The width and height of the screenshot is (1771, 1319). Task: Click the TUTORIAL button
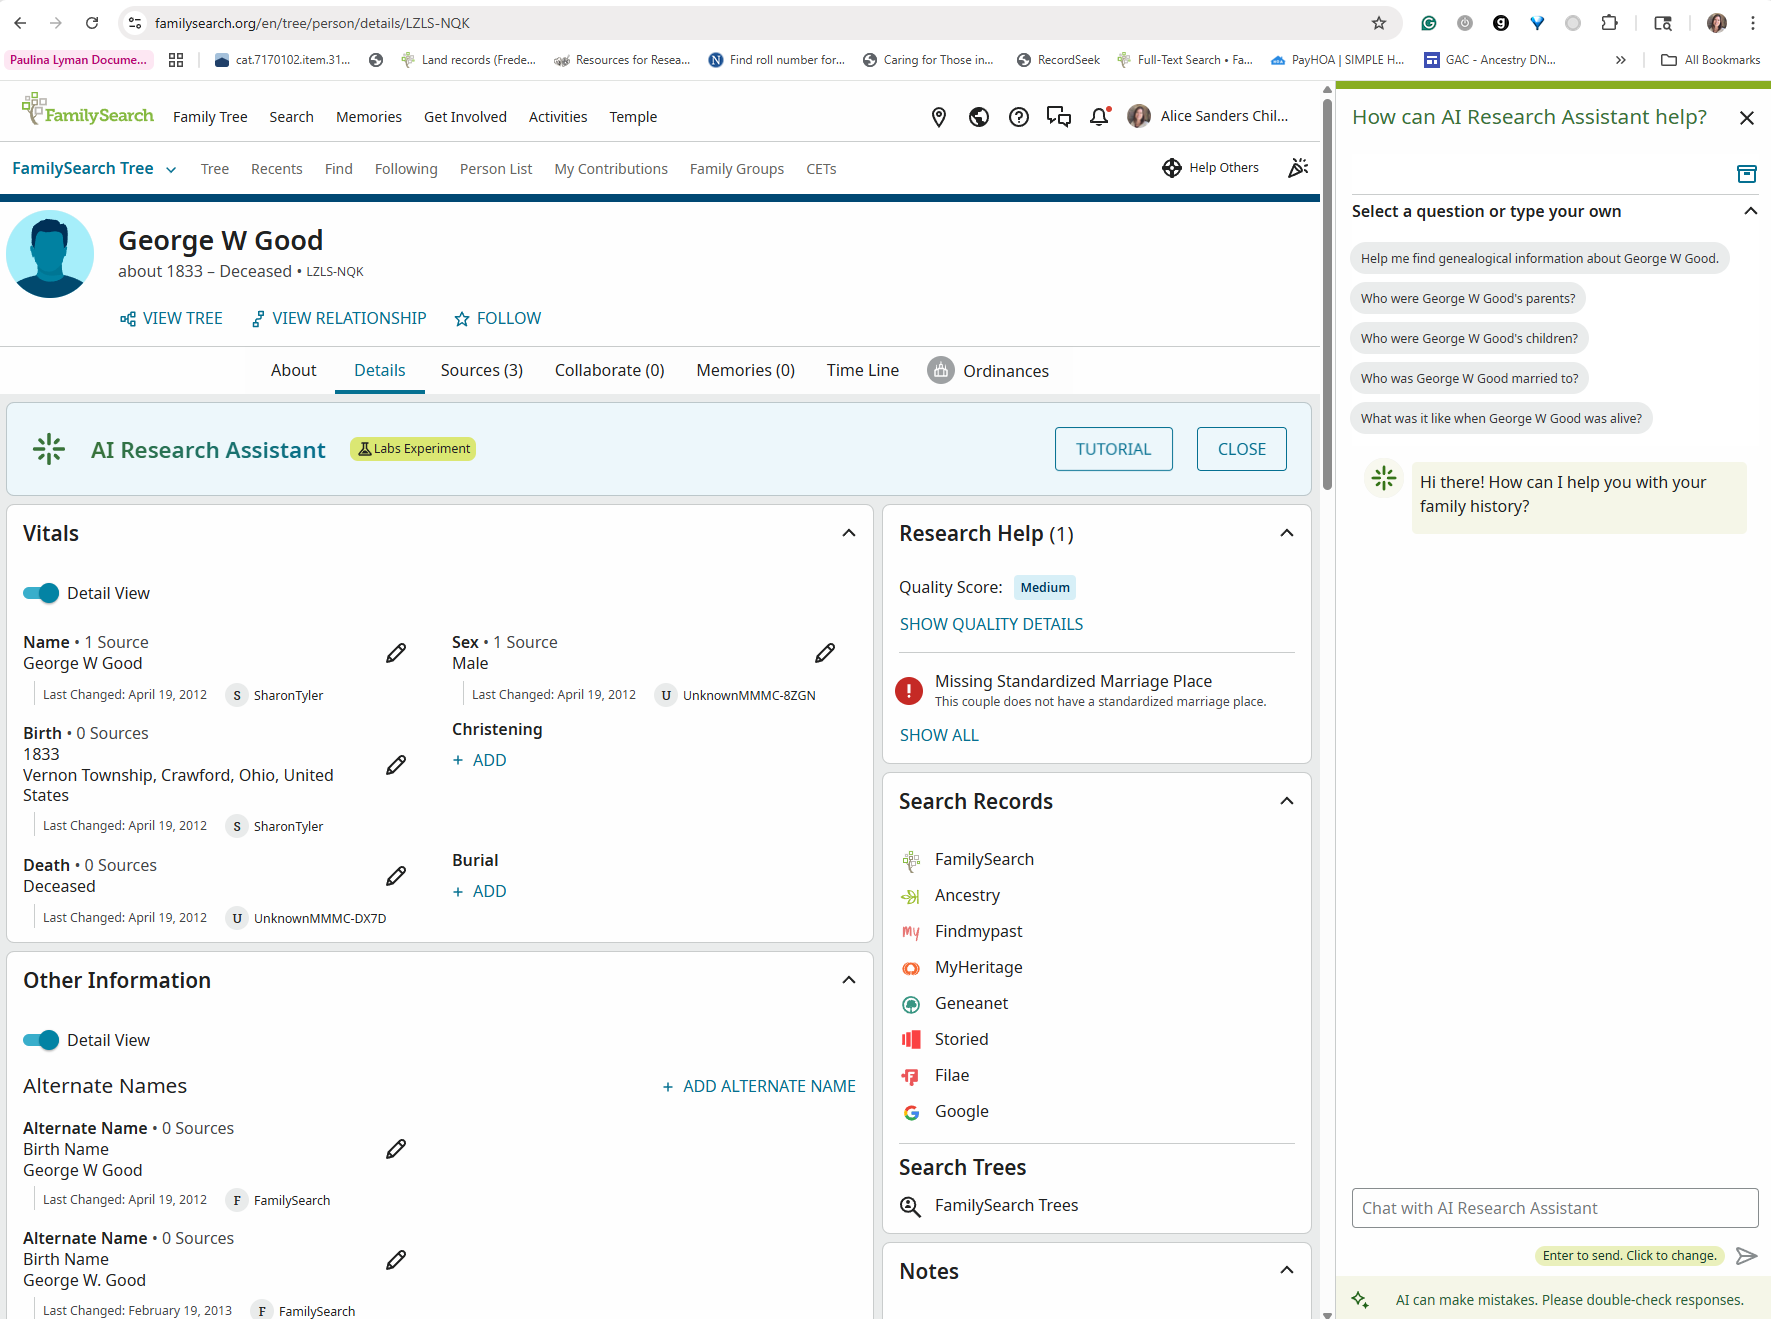[1113, 449]
